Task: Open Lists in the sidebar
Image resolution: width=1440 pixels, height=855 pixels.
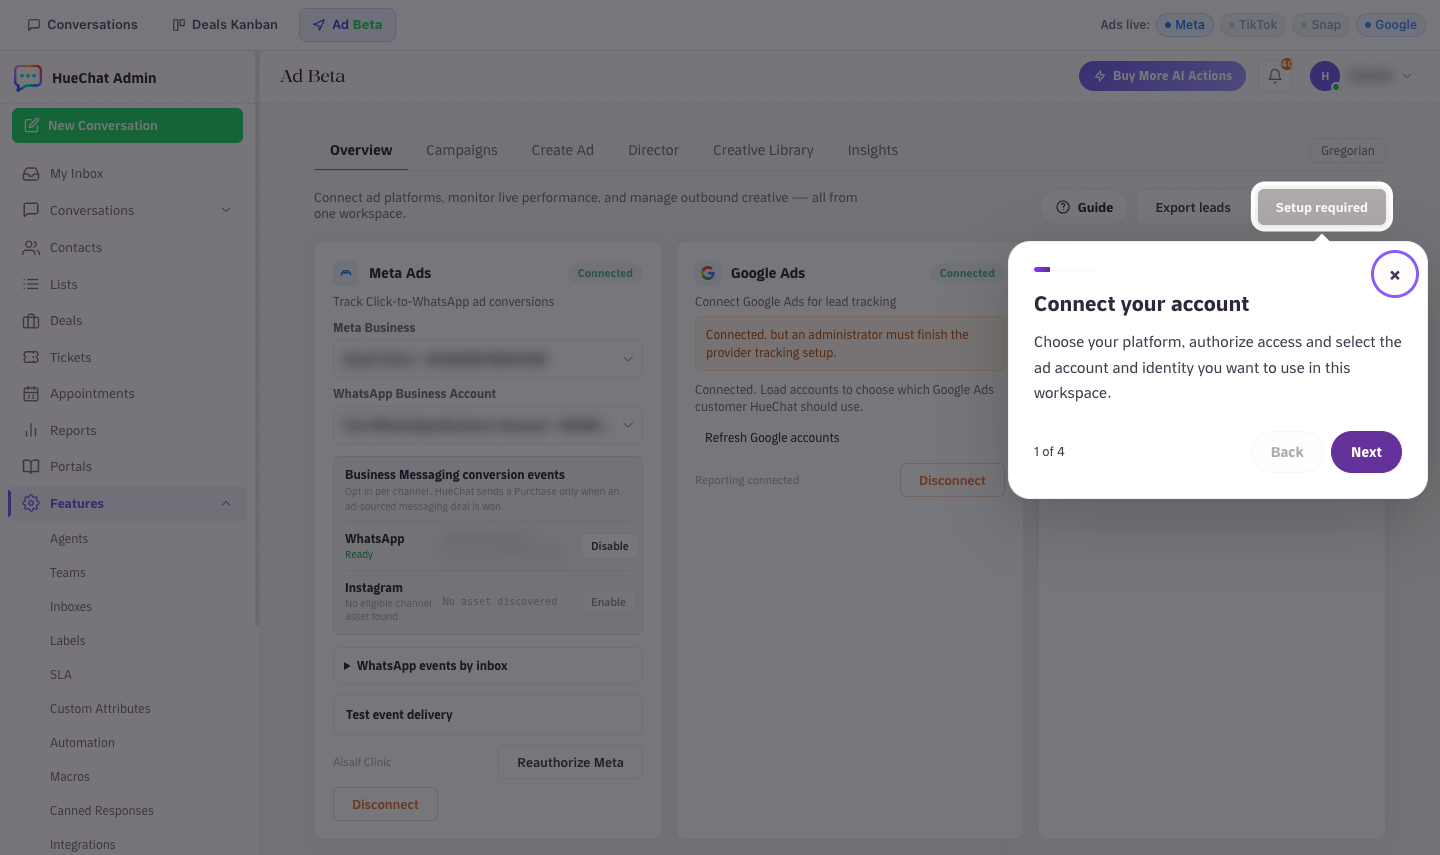Action: tap(127, 285)
